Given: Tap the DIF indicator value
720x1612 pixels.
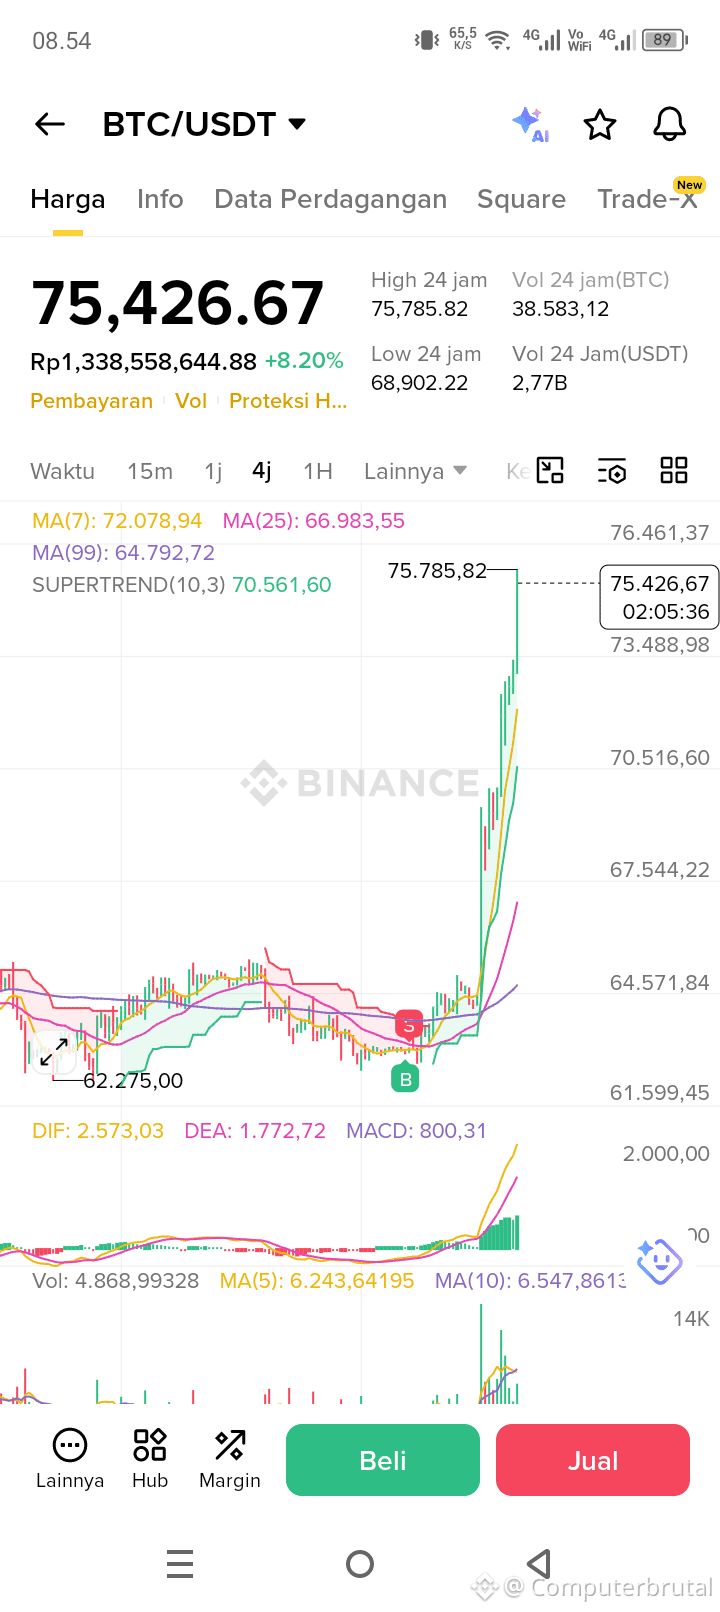Looking at the screenshot, I should (98, 1131).
